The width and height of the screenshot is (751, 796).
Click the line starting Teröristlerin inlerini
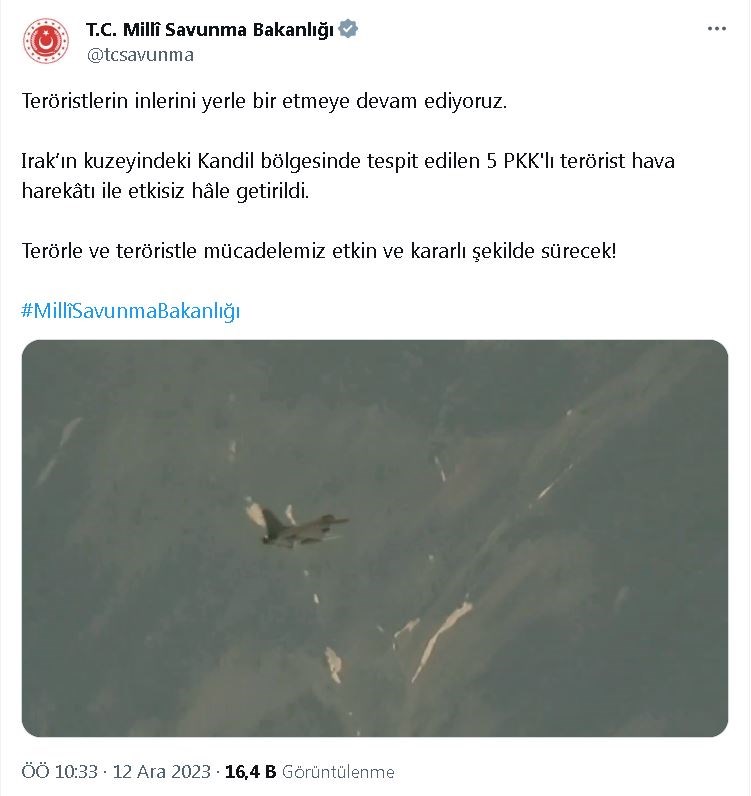click(264, 101)
